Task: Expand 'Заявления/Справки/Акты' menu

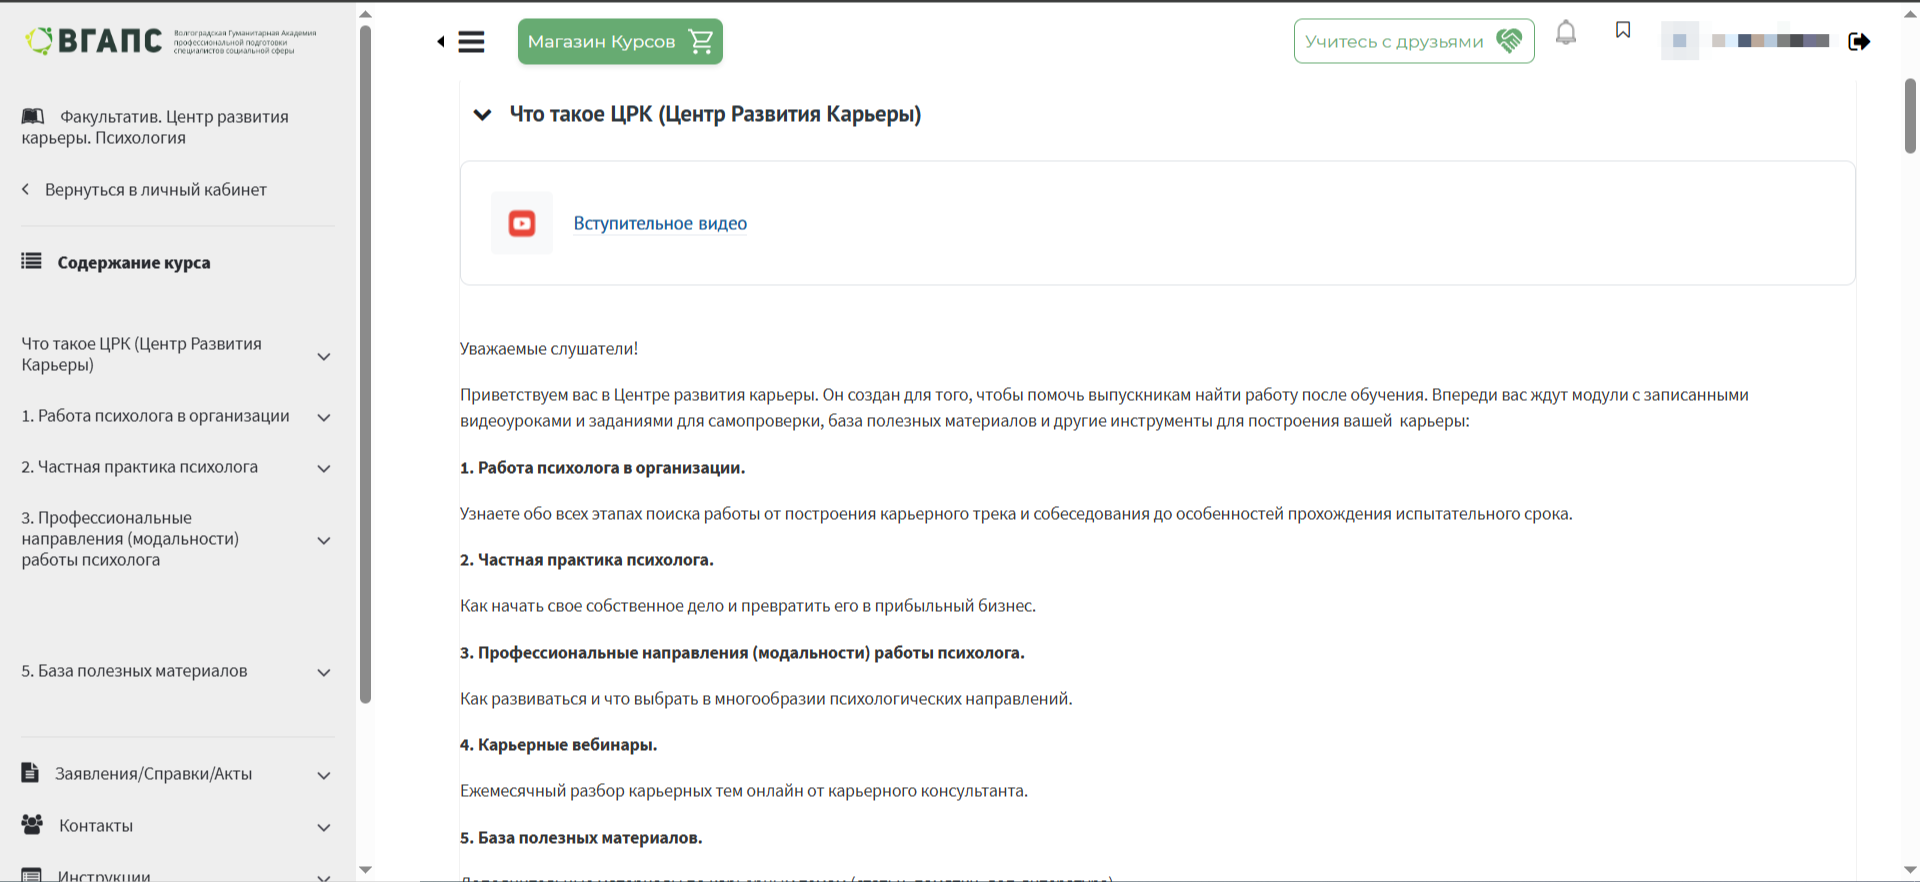Action: point(323,775)
